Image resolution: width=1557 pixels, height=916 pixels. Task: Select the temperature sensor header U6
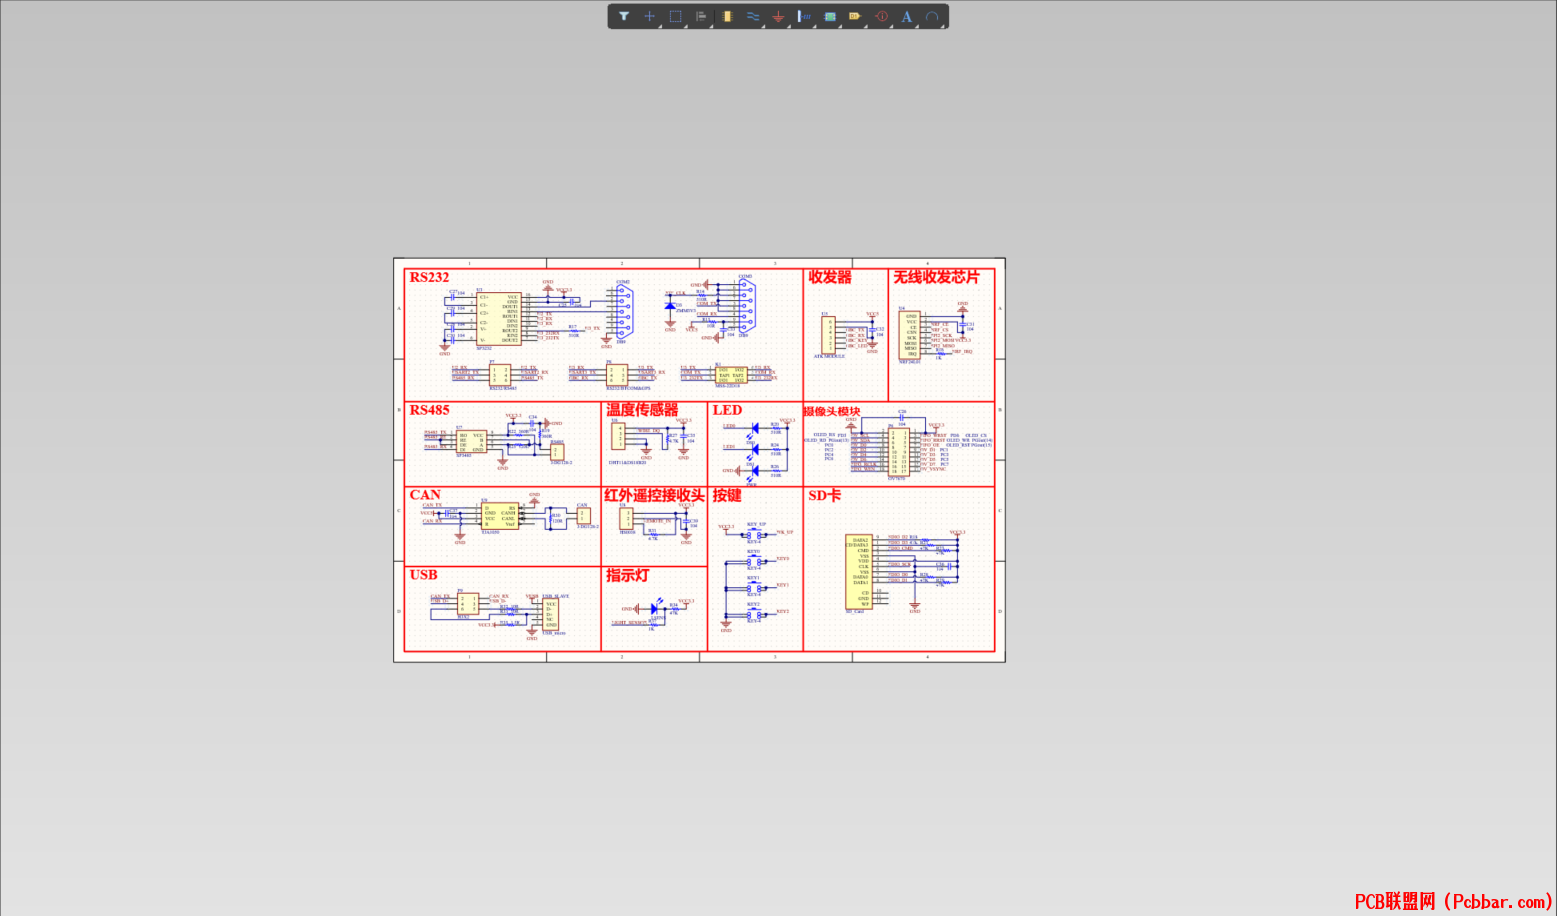click(x=618, y=437)
